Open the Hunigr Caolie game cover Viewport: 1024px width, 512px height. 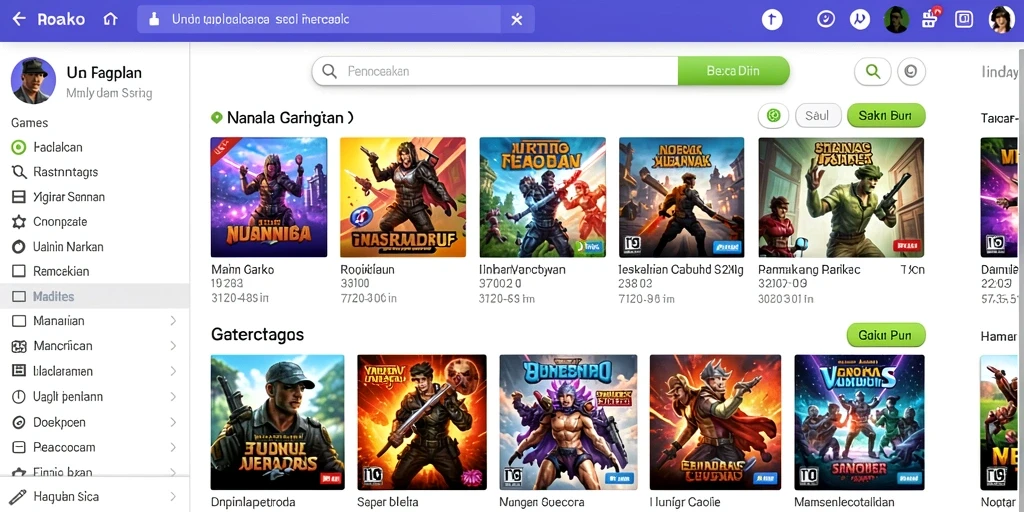[715, 422]
